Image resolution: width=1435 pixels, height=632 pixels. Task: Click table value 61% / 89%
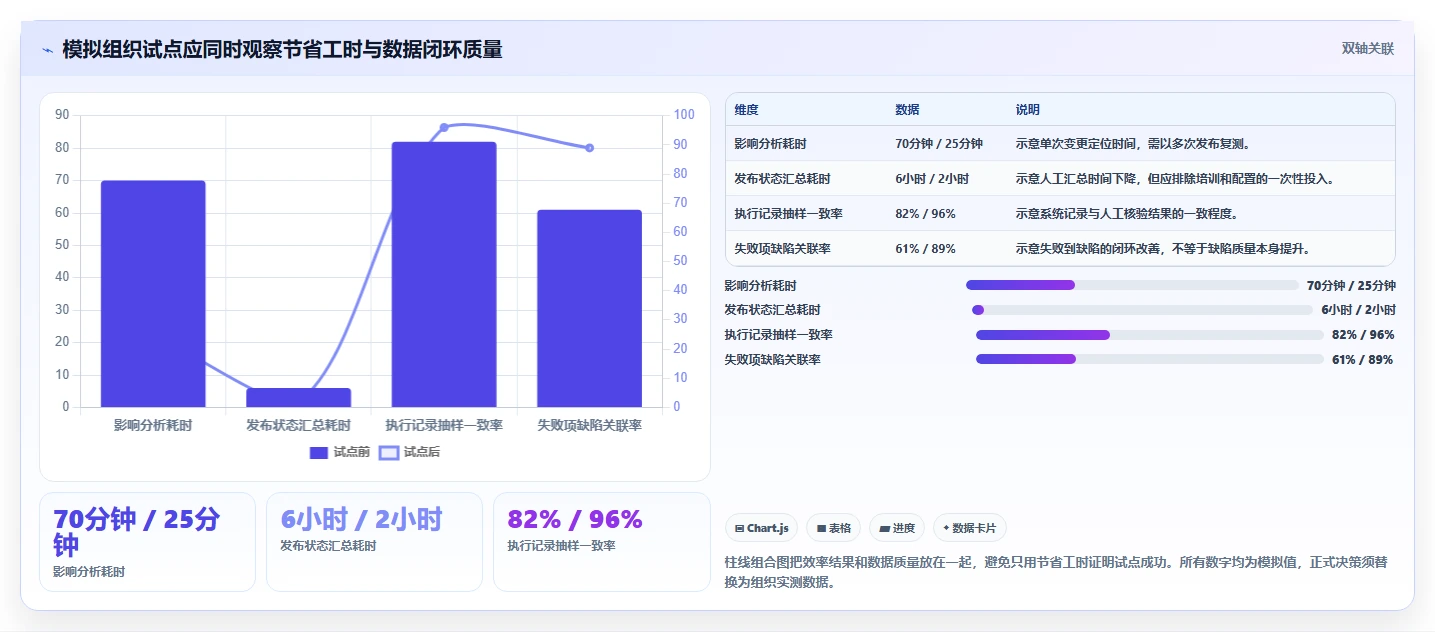click(925, 248)
